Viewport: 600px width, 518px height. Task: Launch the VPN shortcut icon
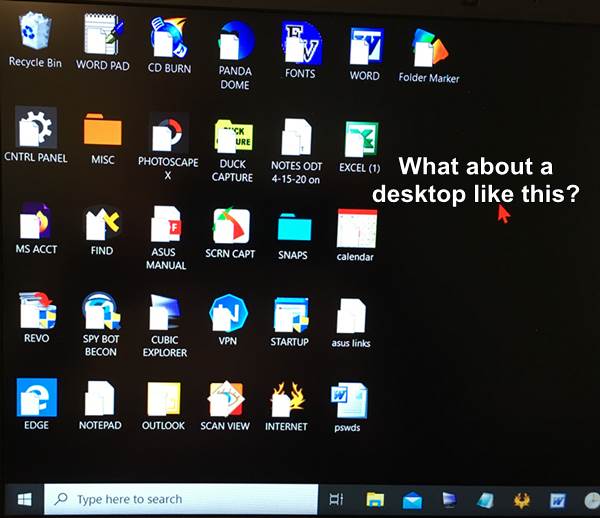click(228, 313)
